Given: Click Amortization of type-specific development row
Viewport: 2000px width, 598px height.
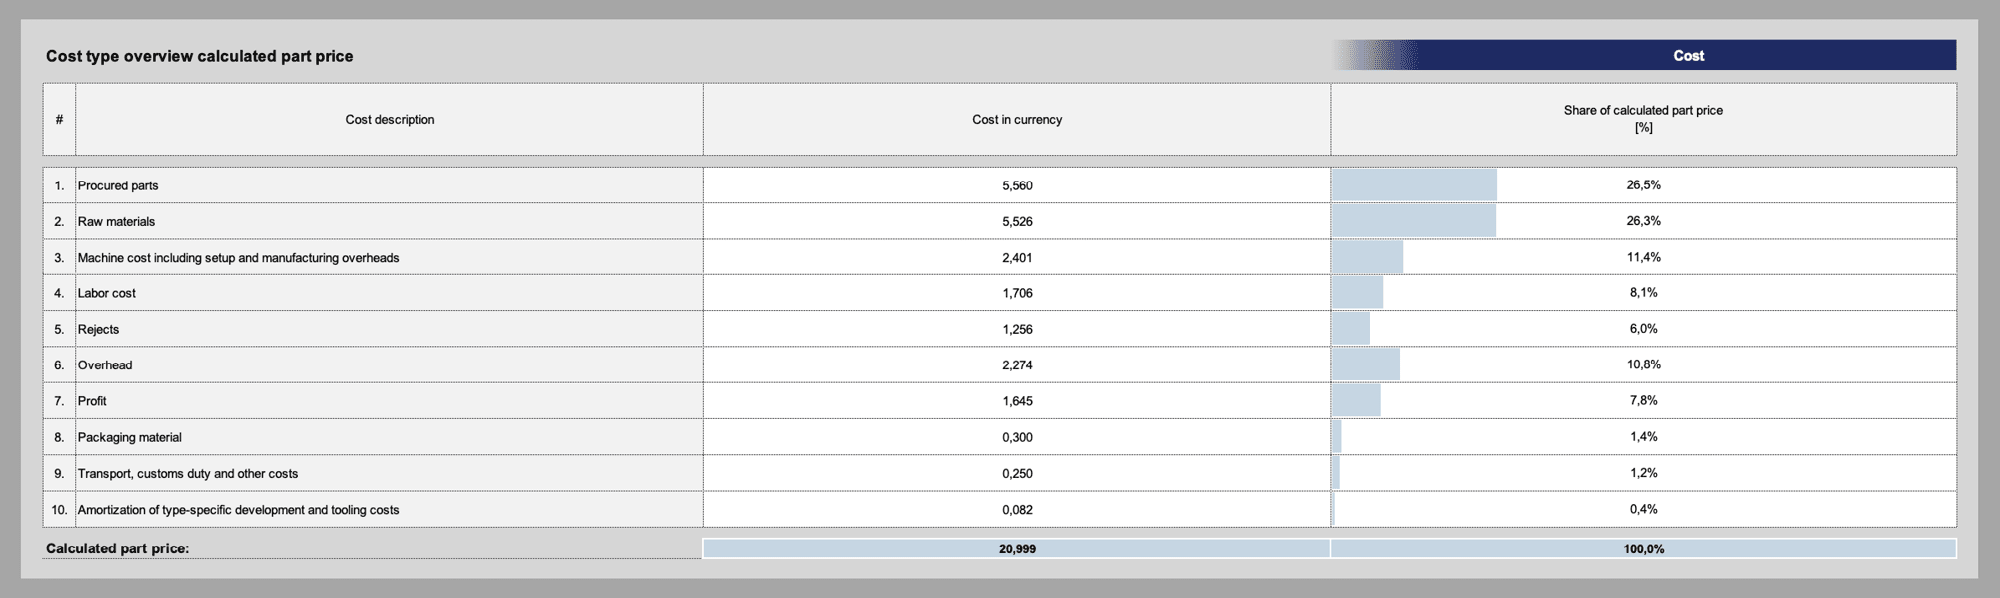Looking at the screenshot, I should point(238,510).
